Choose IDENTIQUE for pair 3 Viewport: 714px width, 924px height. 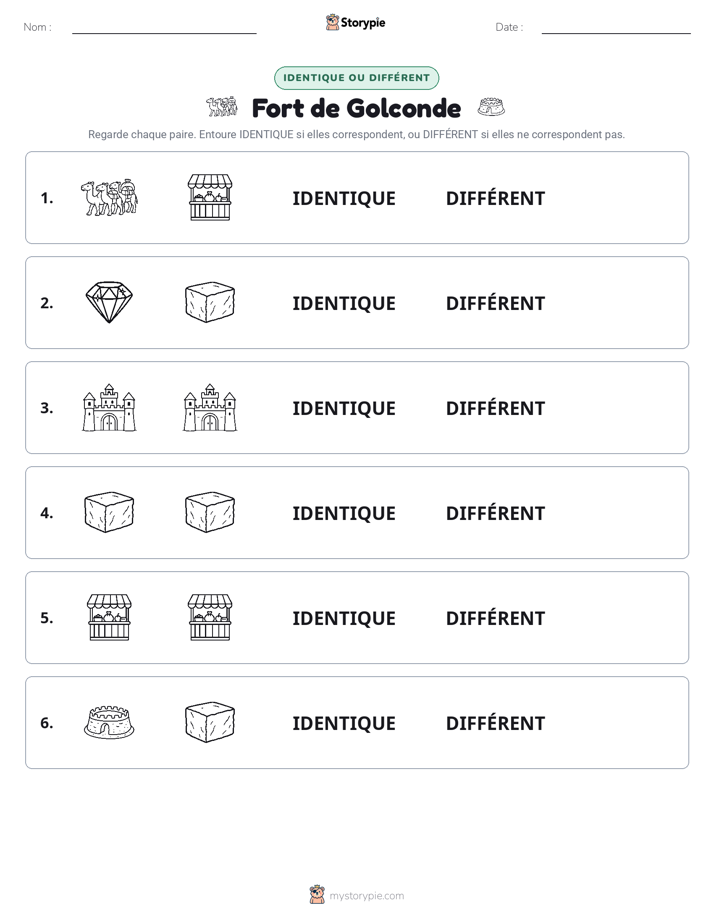coord(344,408)
